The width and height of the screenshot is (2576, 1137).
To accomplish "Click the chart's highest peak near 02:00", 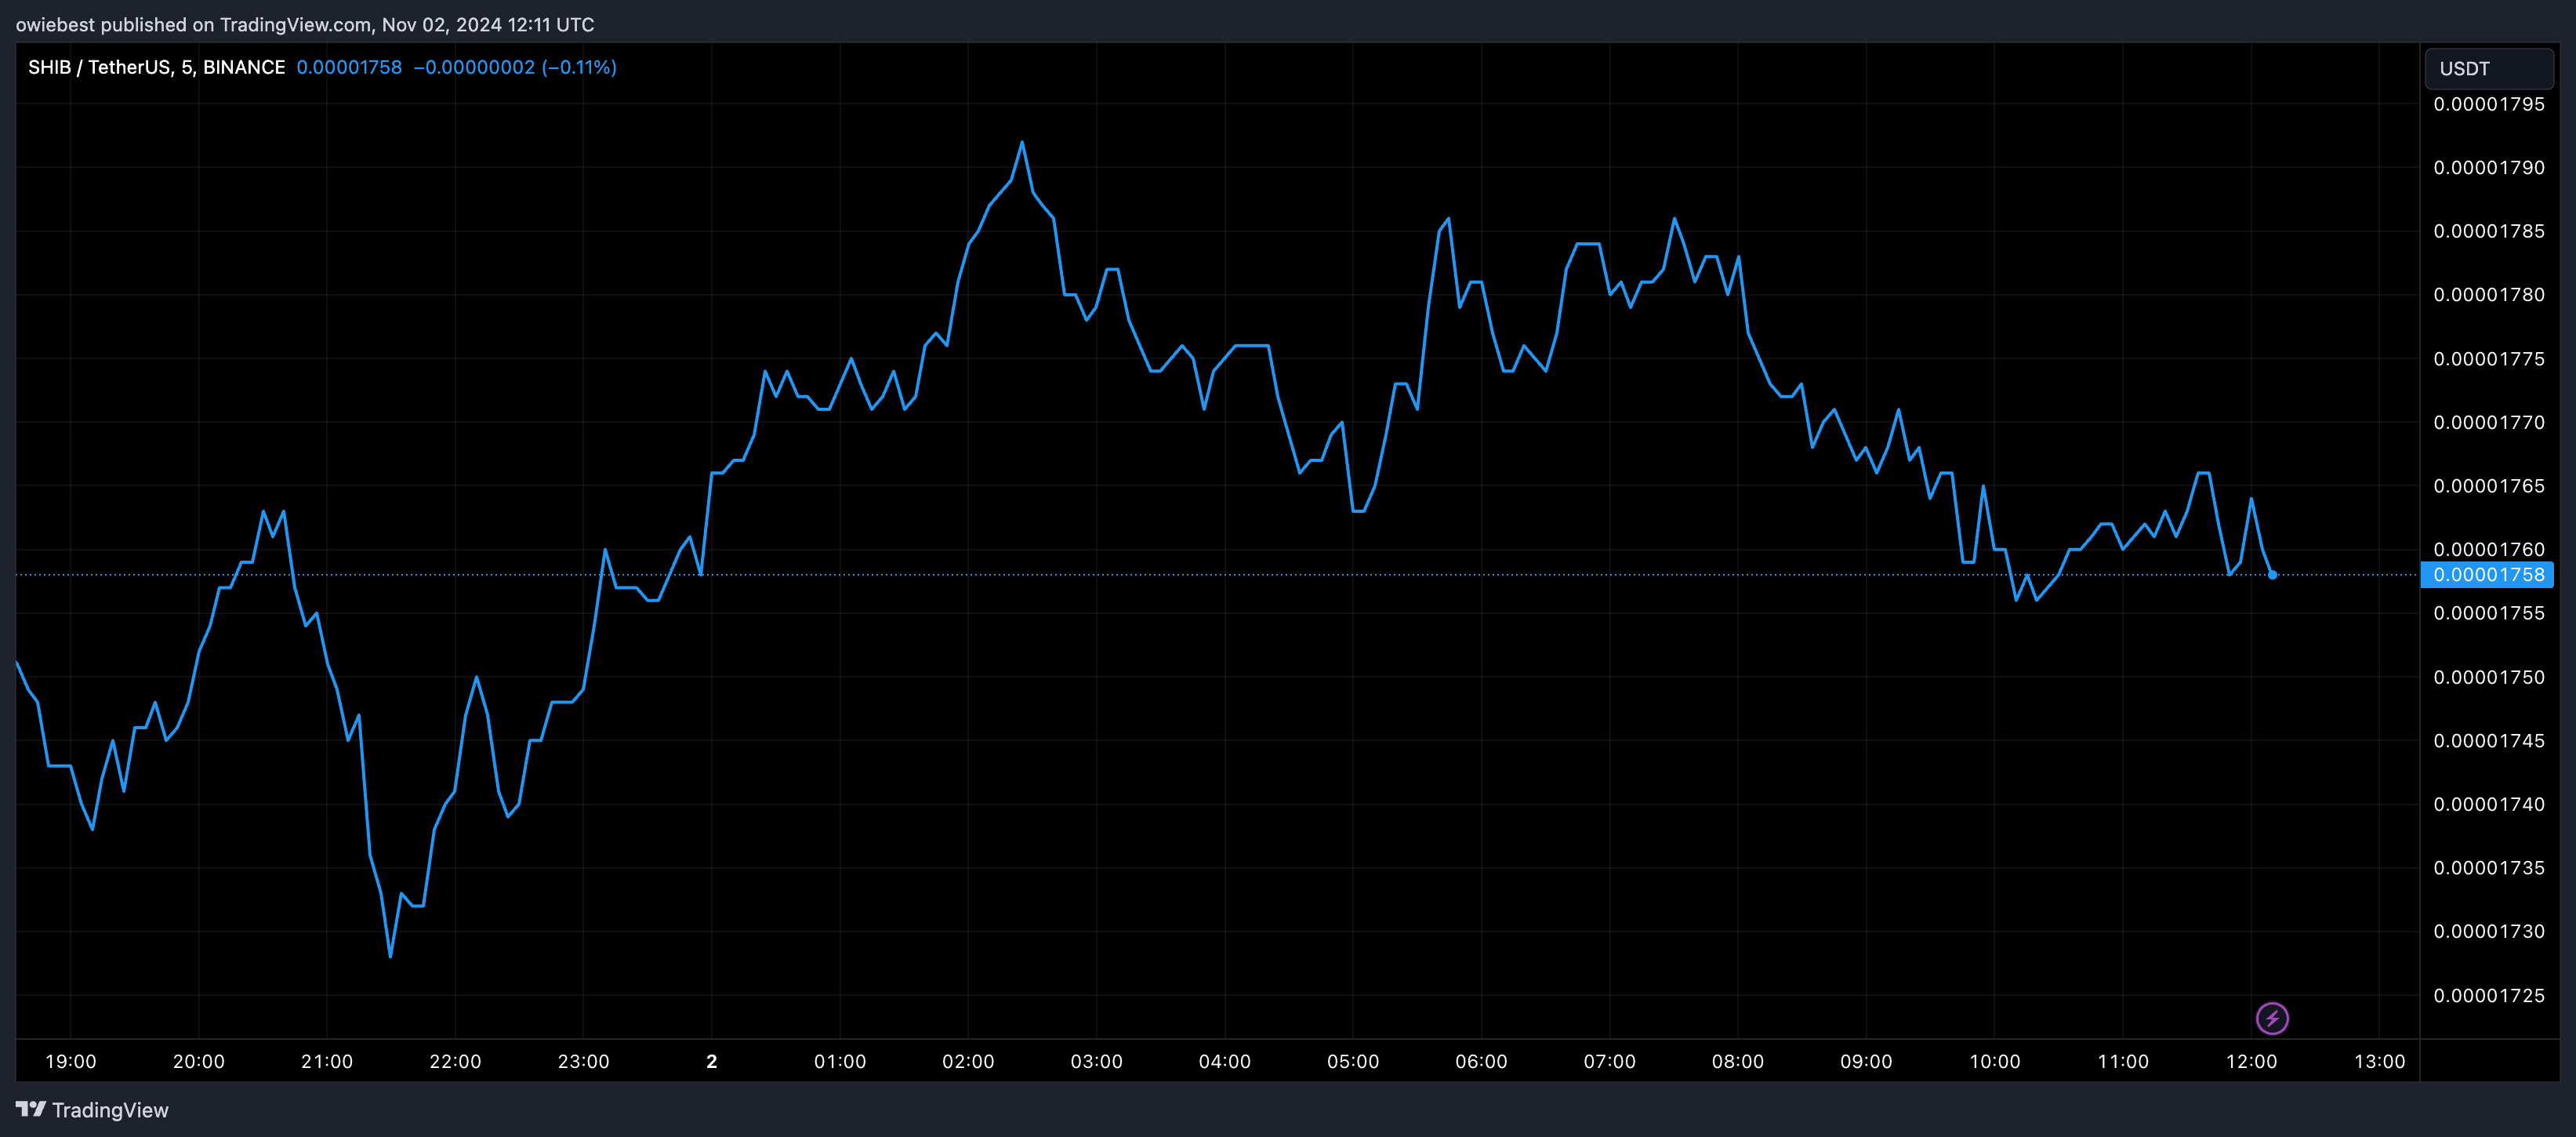I will (x=1022, y=143).
